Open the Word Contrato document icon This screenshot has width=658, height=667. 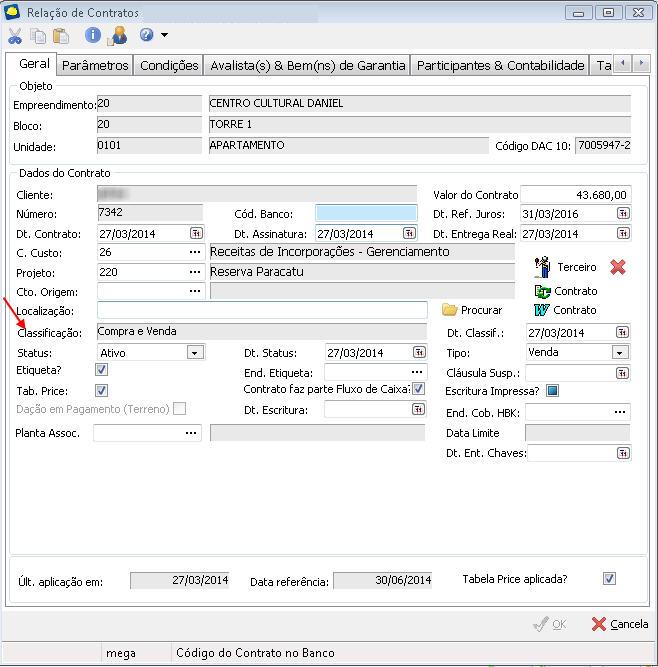pos(543,310)
